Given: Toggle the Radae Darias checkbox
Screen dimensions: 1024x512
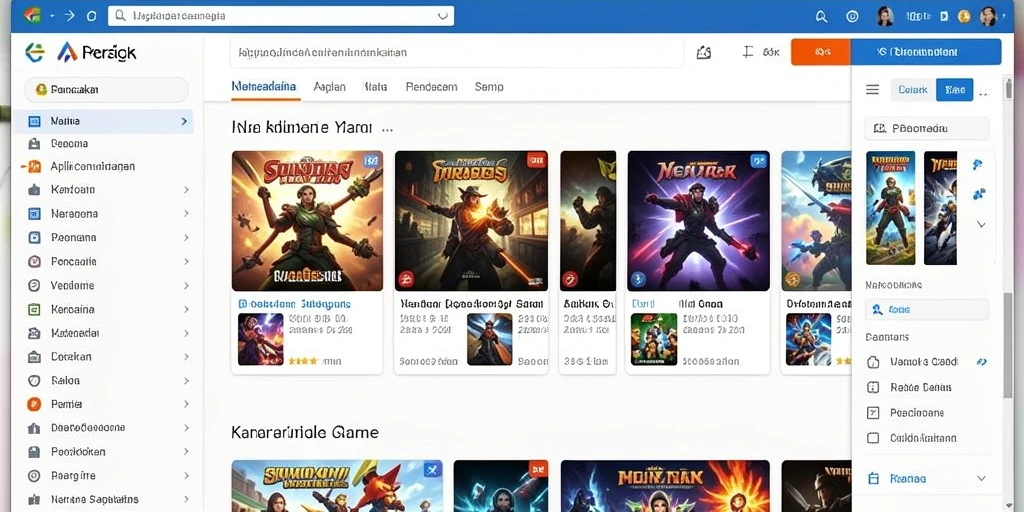Looking at the screenshot, I should (872, 387).
